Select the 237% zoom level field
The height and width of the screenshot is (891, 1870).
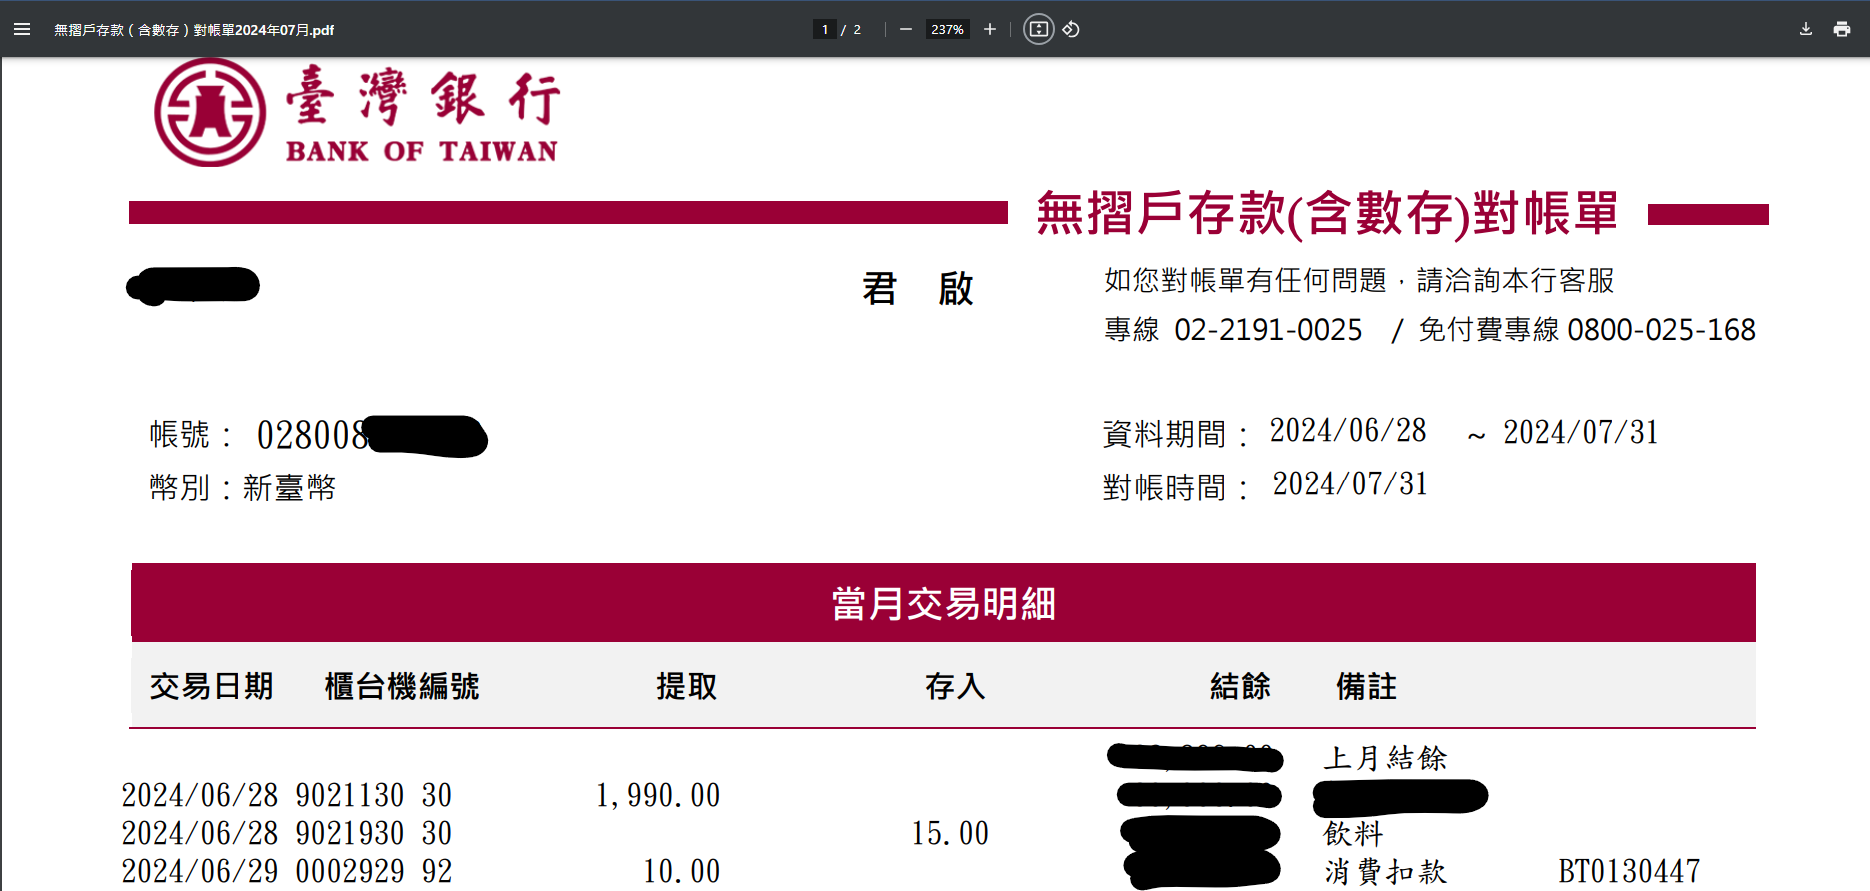click(947, 29)
